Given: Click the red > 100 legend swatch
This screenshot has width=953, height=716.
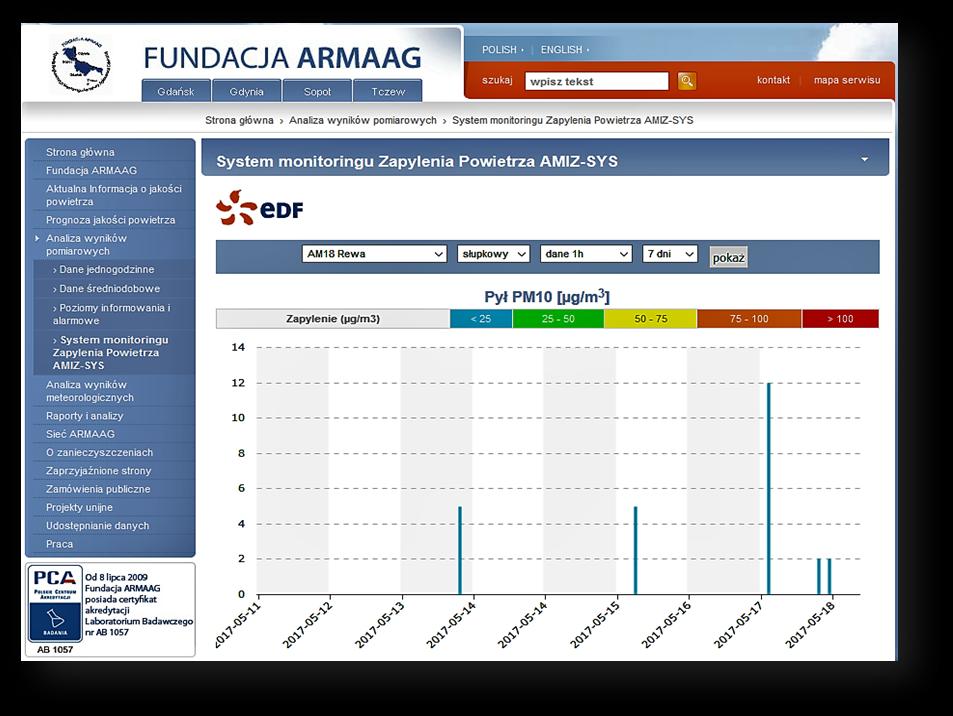Looking at the screenshot, I should [x=840, y=318].
